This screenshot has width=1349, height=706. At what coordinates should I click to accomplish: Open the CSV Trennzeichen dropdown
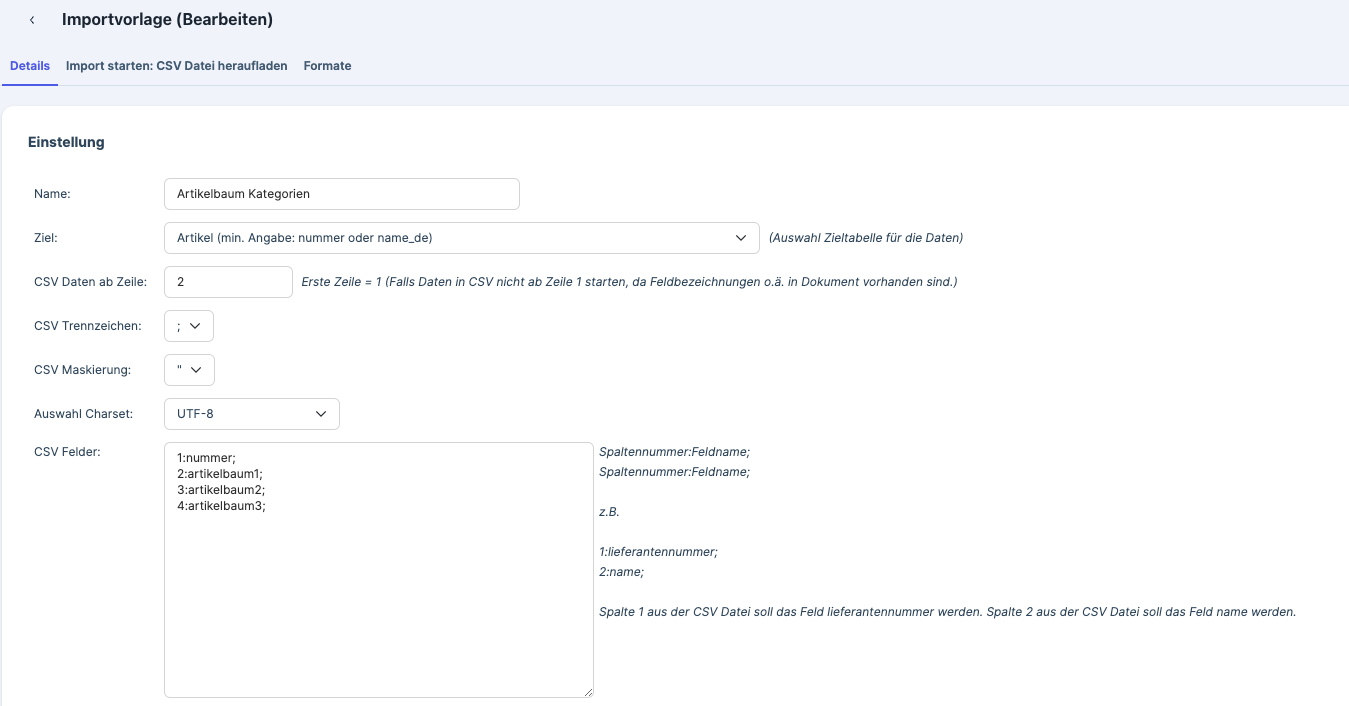188,326
